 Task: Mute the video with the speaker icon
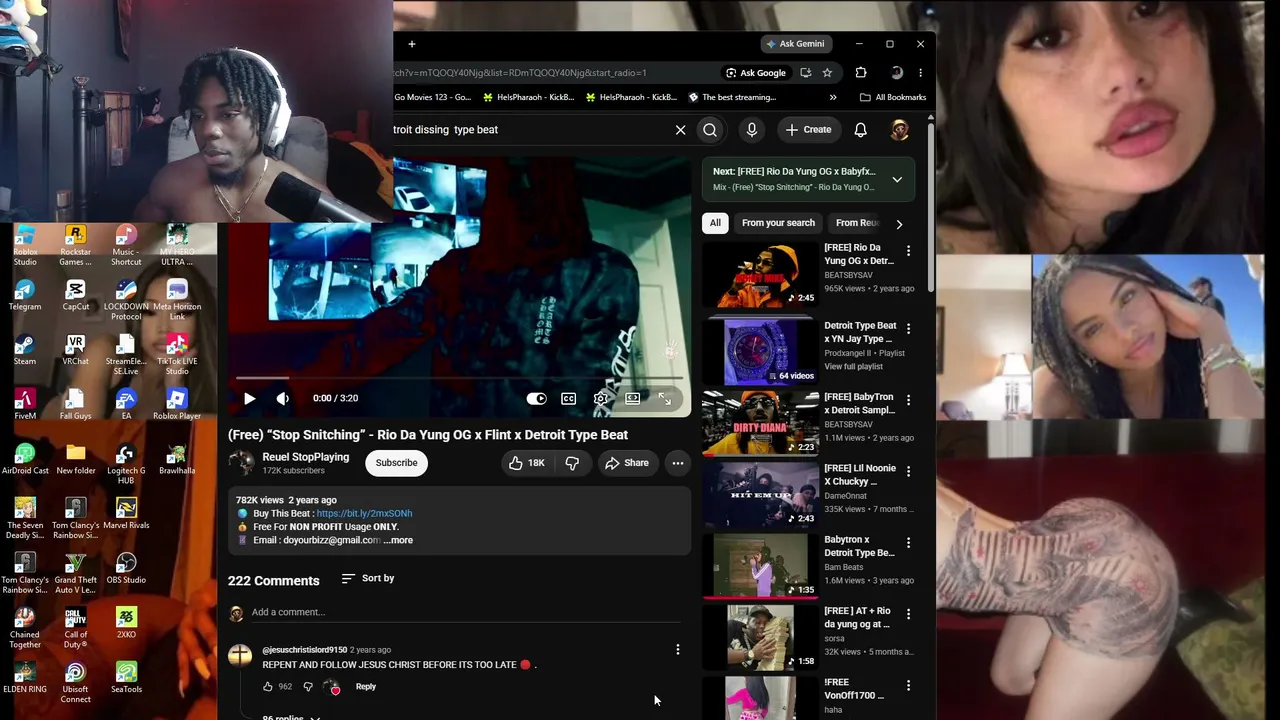tap(283, 398)
